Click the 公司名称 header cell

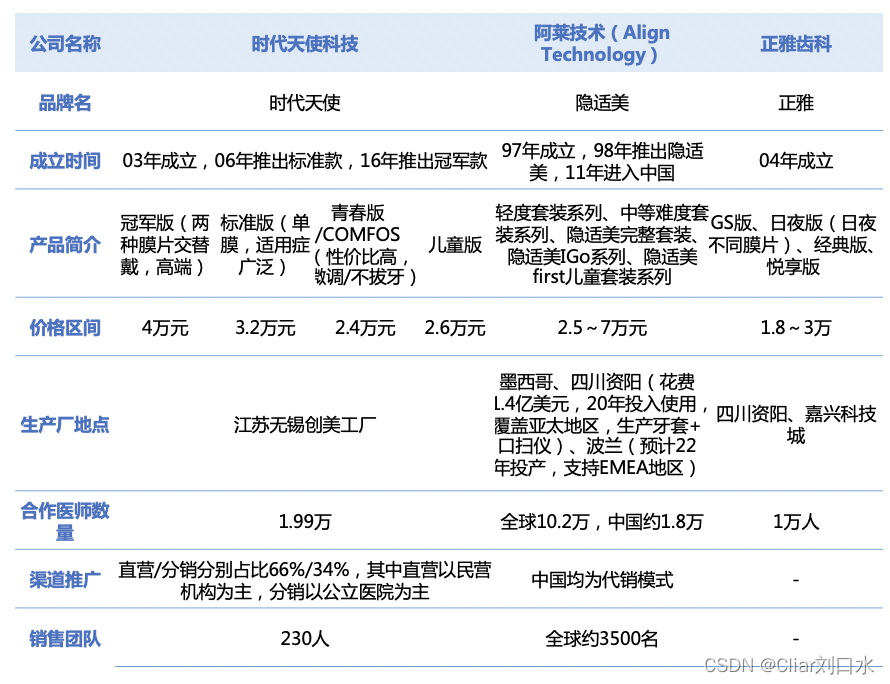[x=65, y=44]
